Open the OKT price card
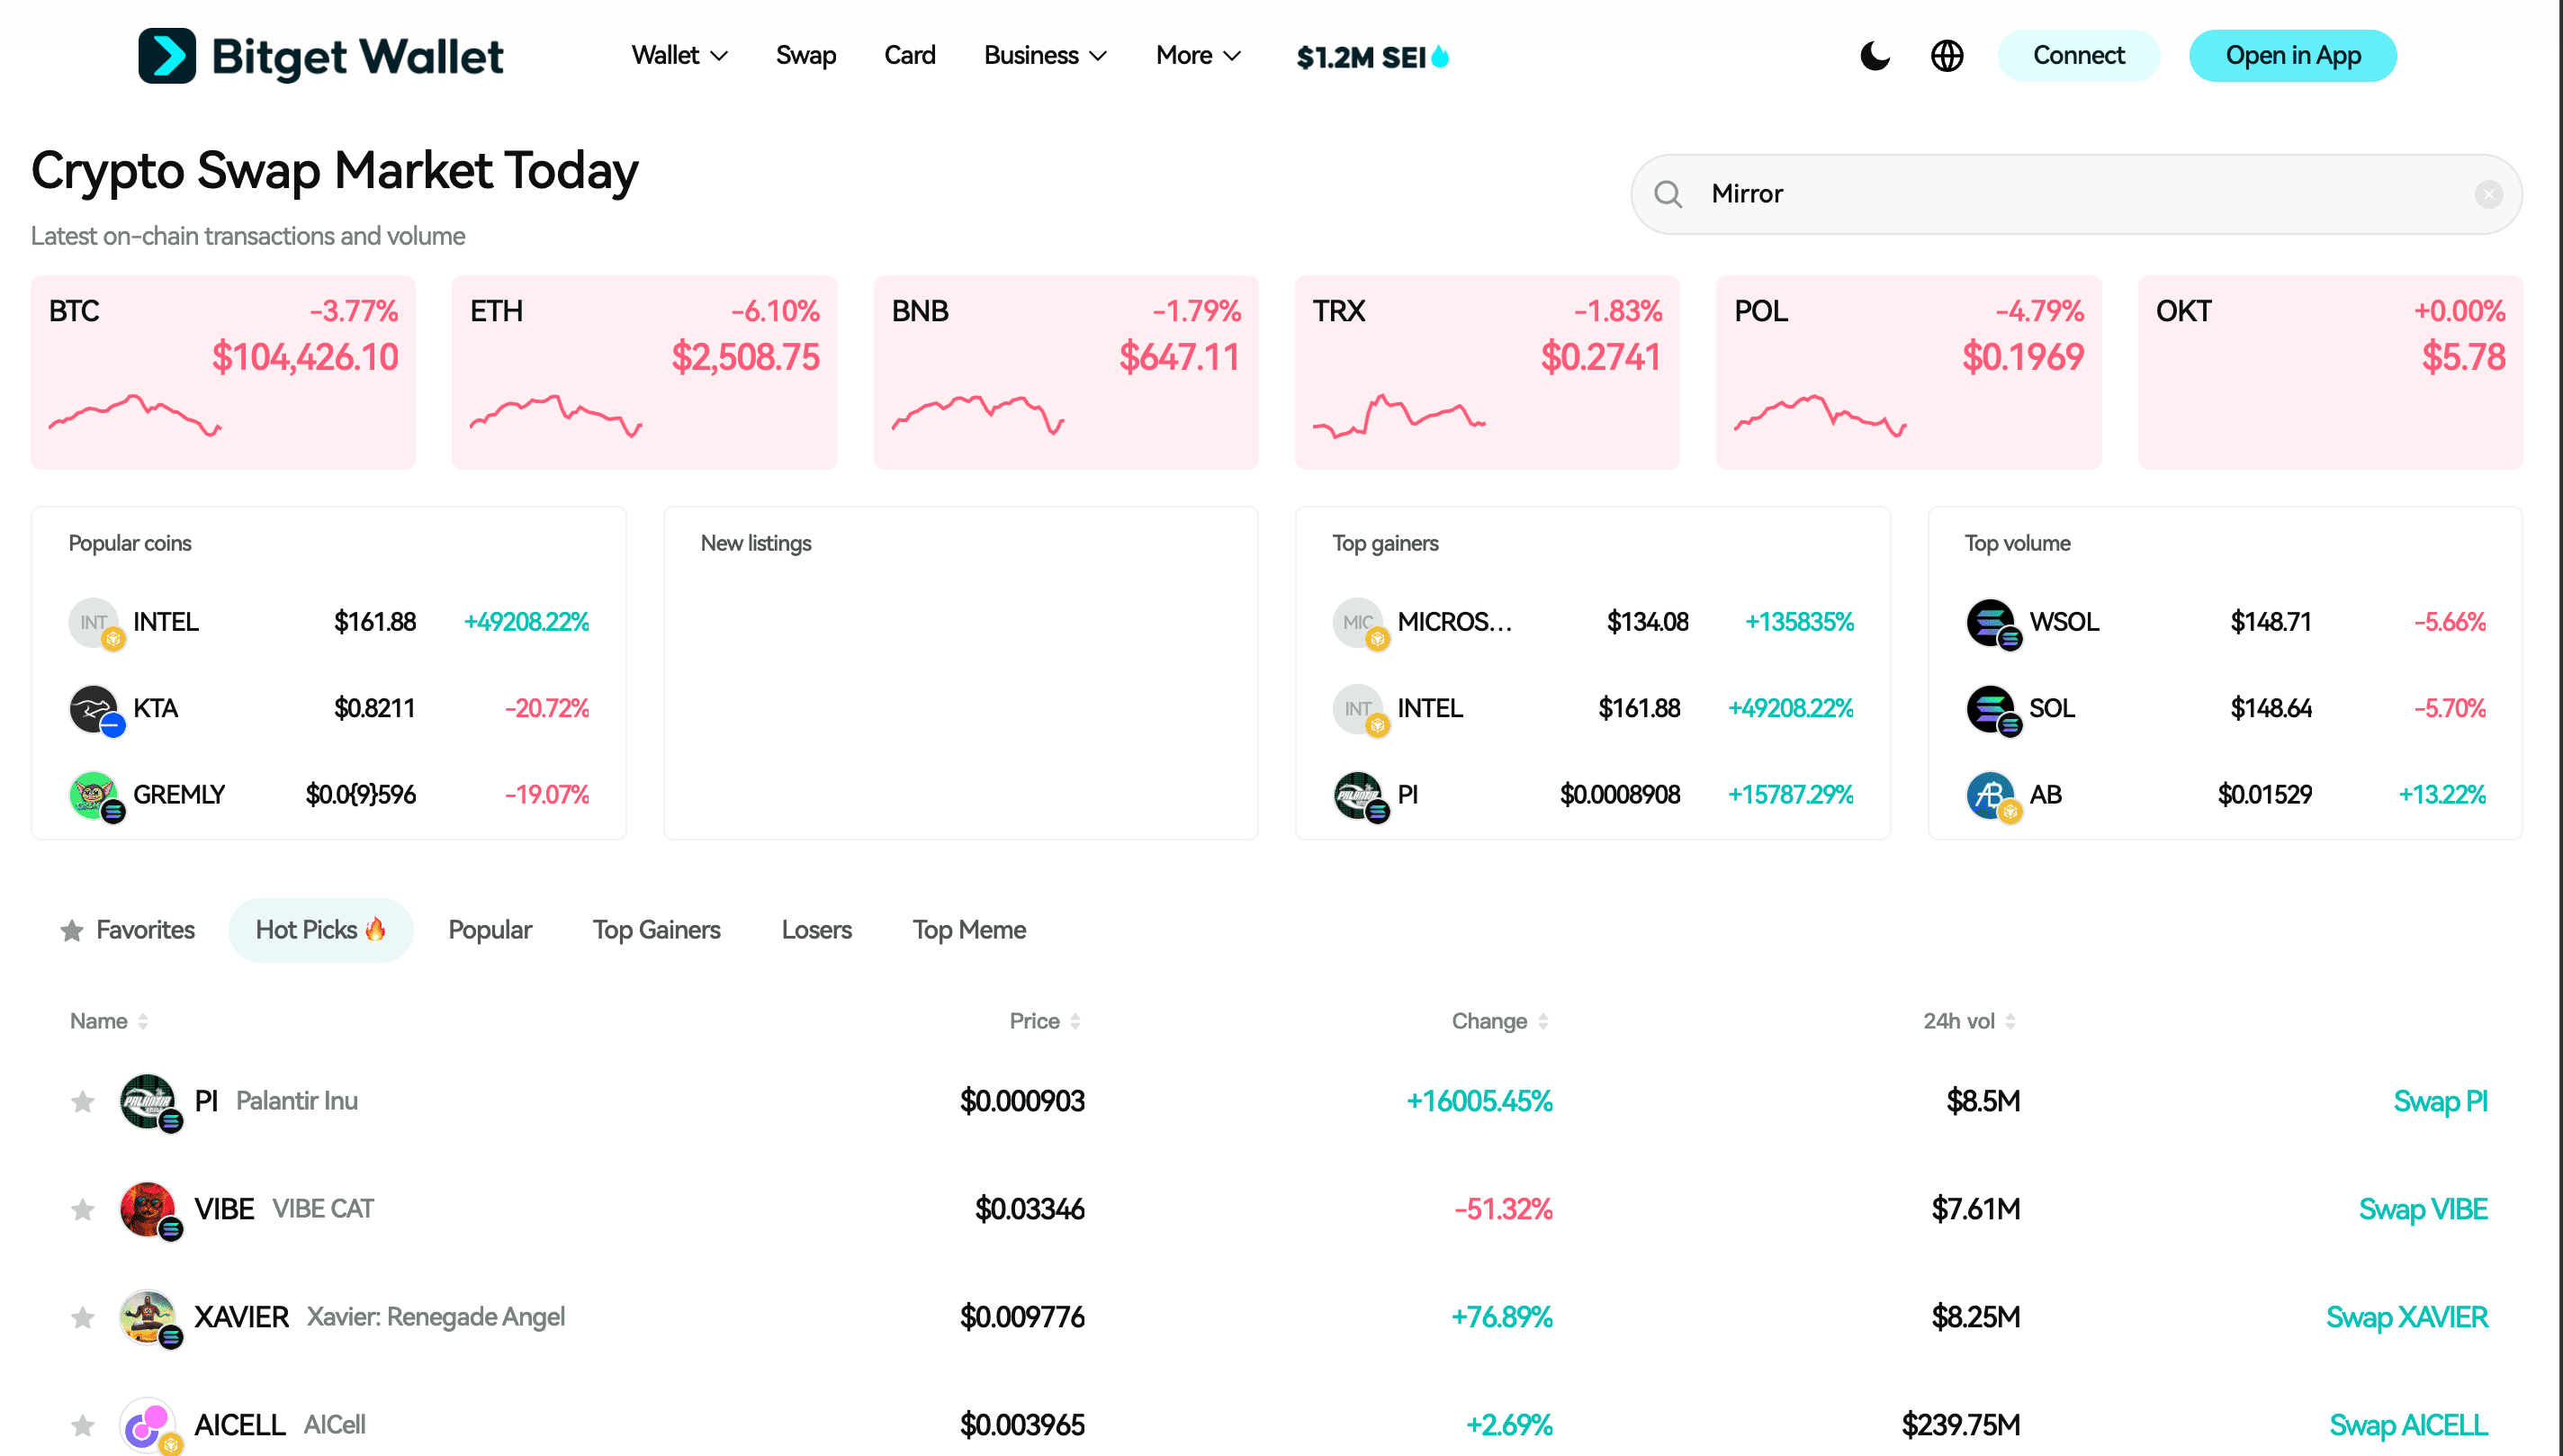 tap(2330, 372)
